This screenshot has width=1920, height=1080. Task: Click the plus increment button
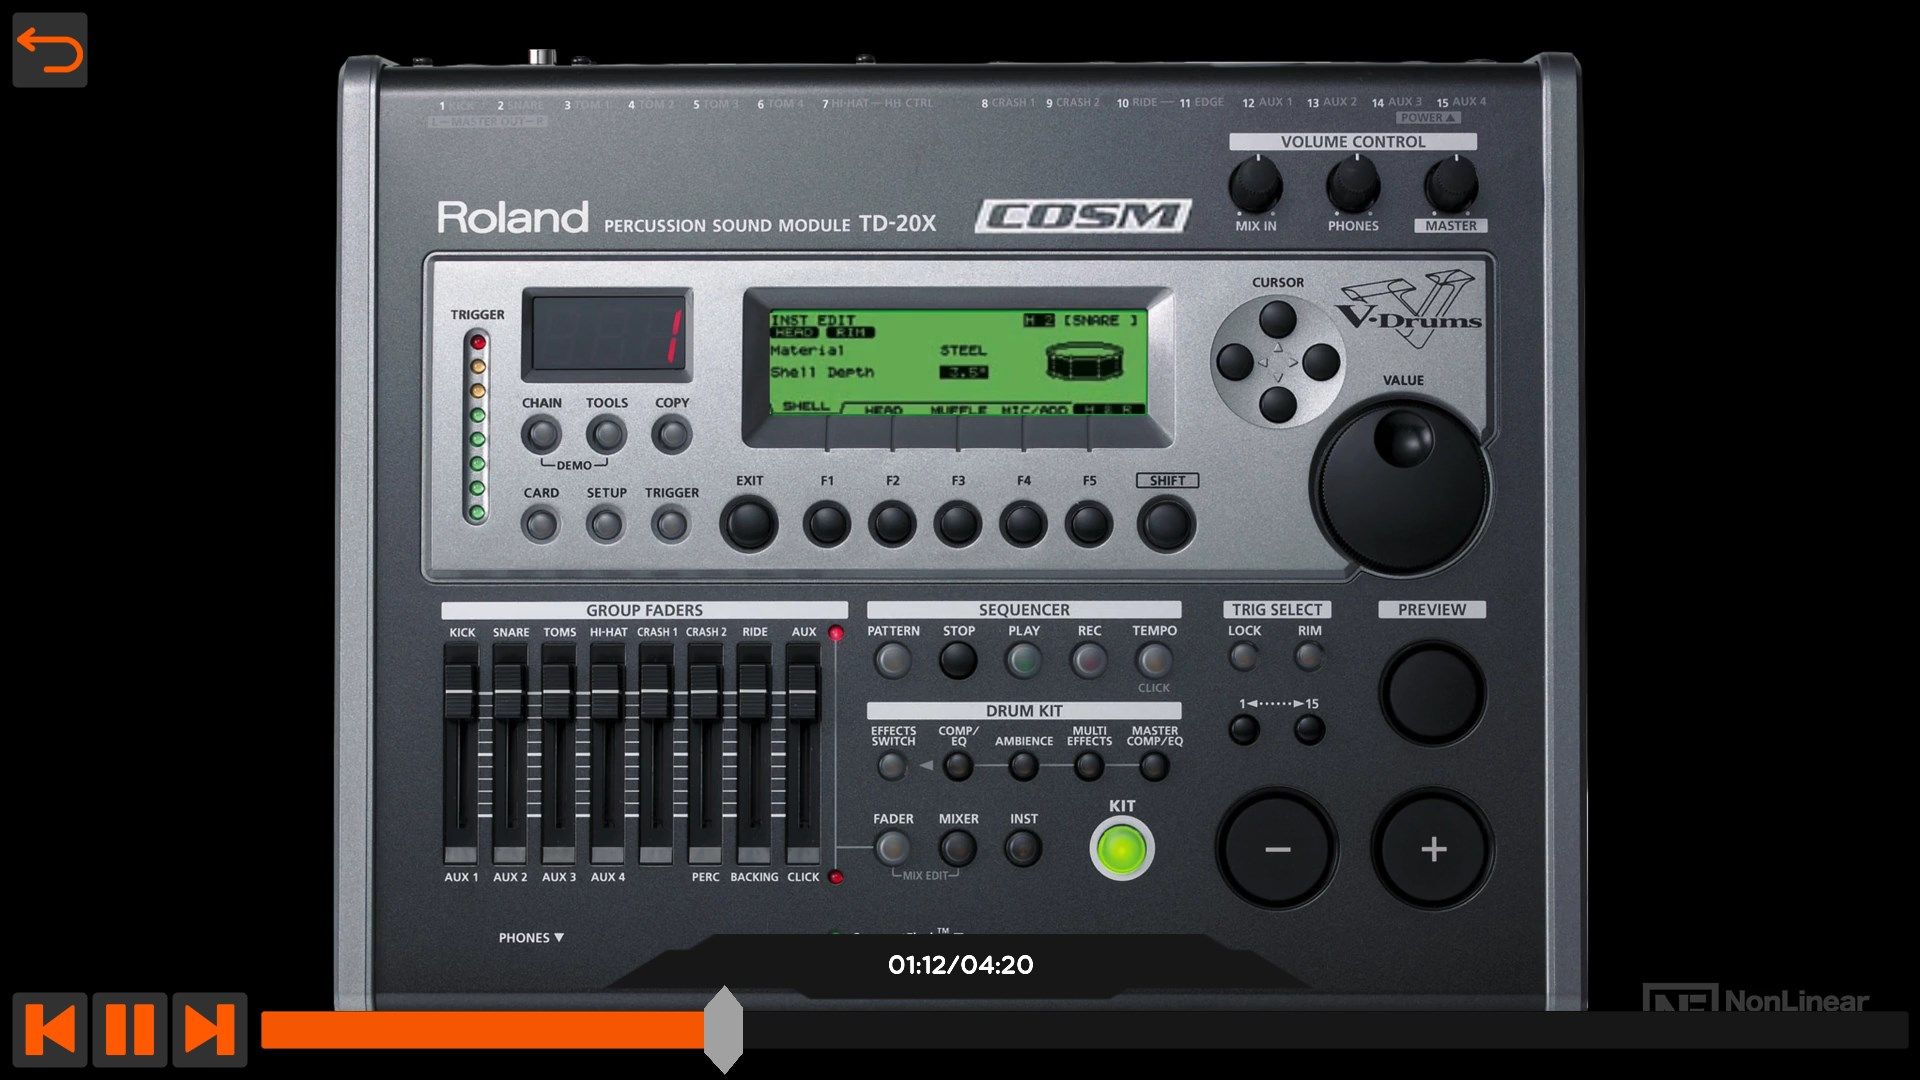coord(1433,850)
